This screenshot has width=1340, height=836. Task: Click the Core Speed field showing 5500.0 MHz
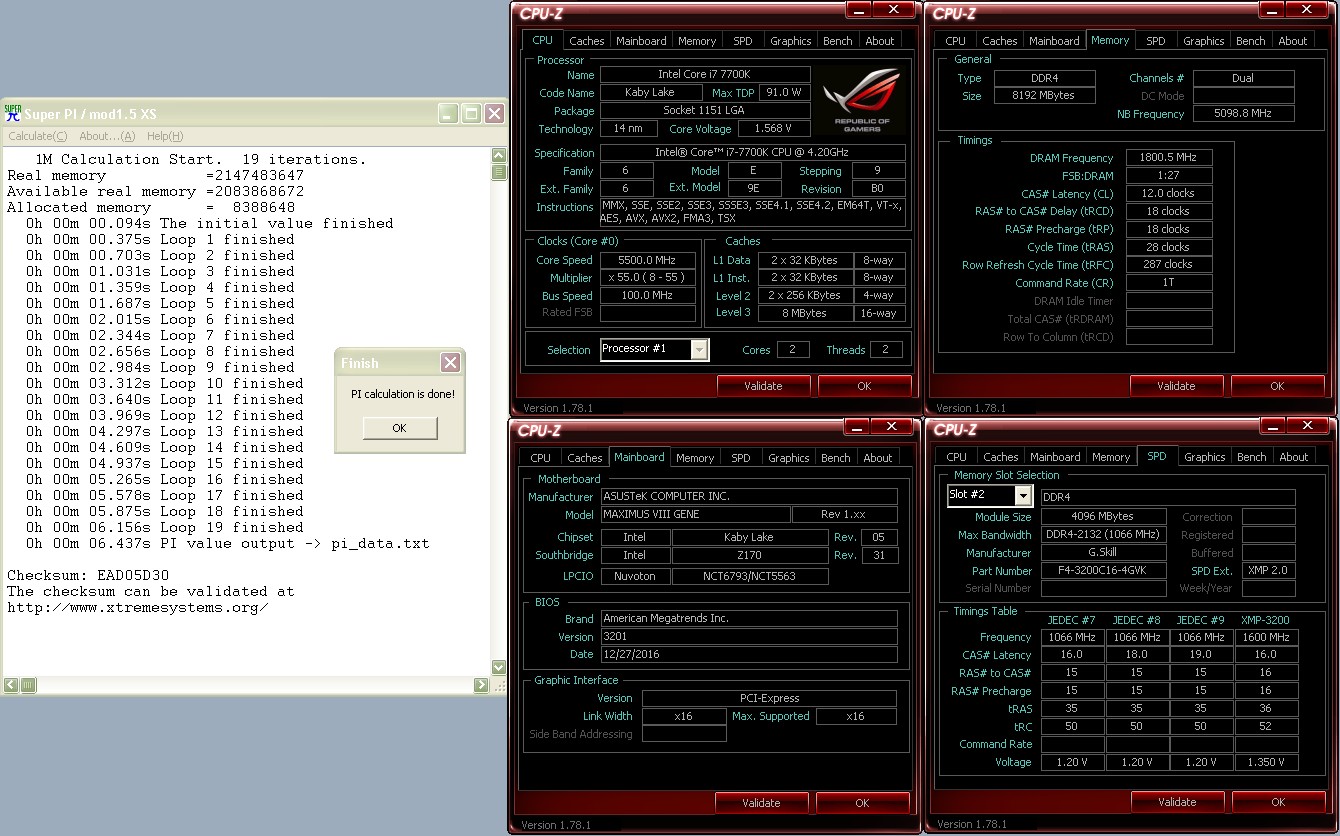pos(647,260)
